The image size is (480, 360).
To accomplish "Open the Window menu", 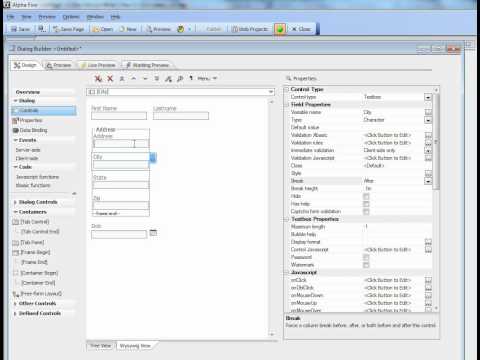I will point(95,17).
